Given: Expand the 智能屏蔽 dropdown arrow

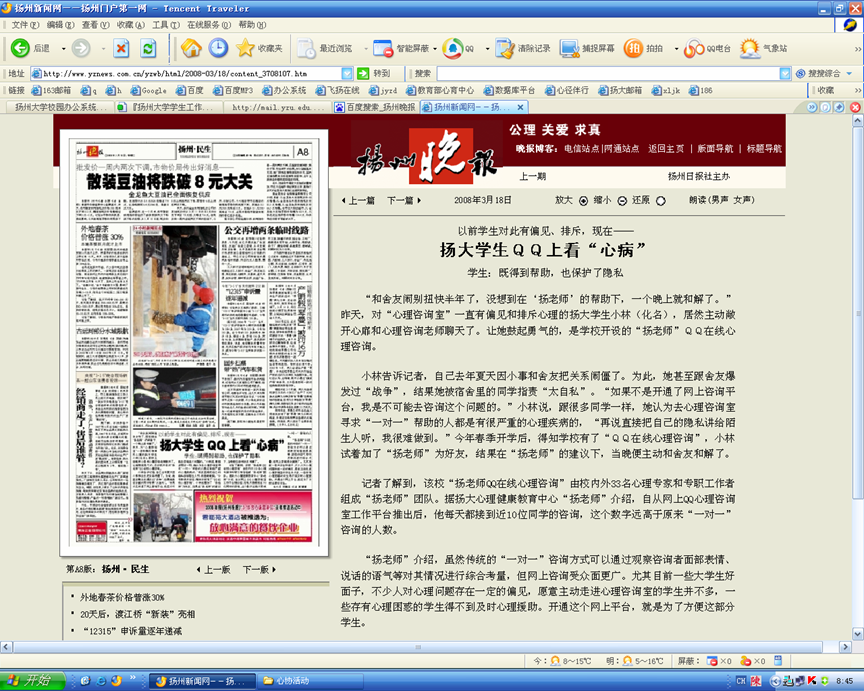Looking at the screenshot, I should (x=435, y=48).
